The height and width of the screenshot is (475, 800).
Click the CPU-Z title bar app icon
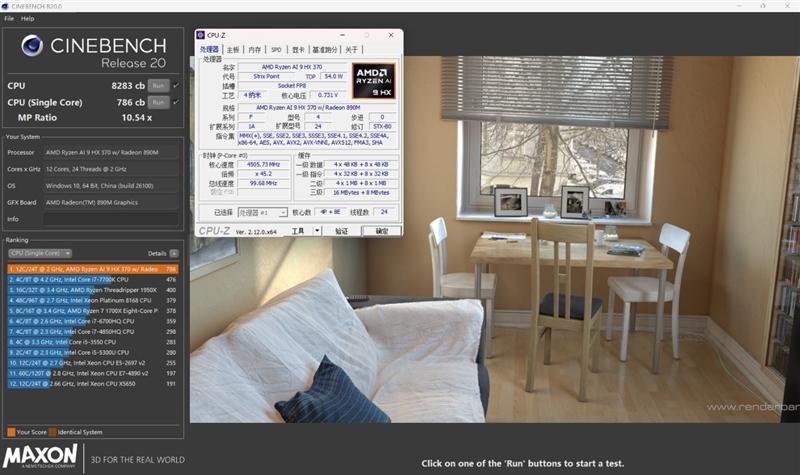[201, 35]
